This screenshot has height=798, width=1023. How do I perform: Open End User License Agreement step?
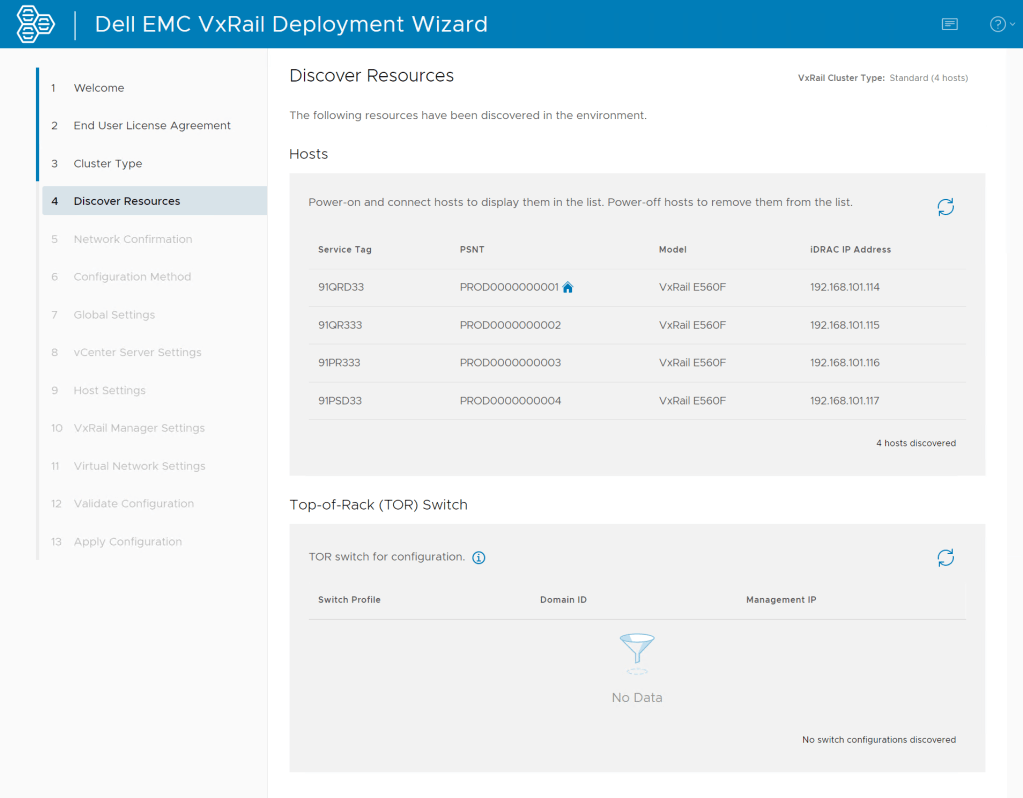point(152,126)
